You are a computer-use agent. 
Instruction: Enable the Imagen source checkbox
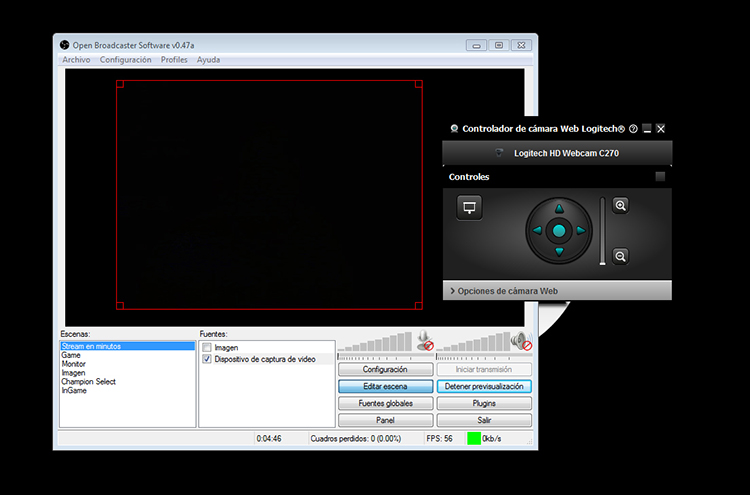(x=207, y=347)
